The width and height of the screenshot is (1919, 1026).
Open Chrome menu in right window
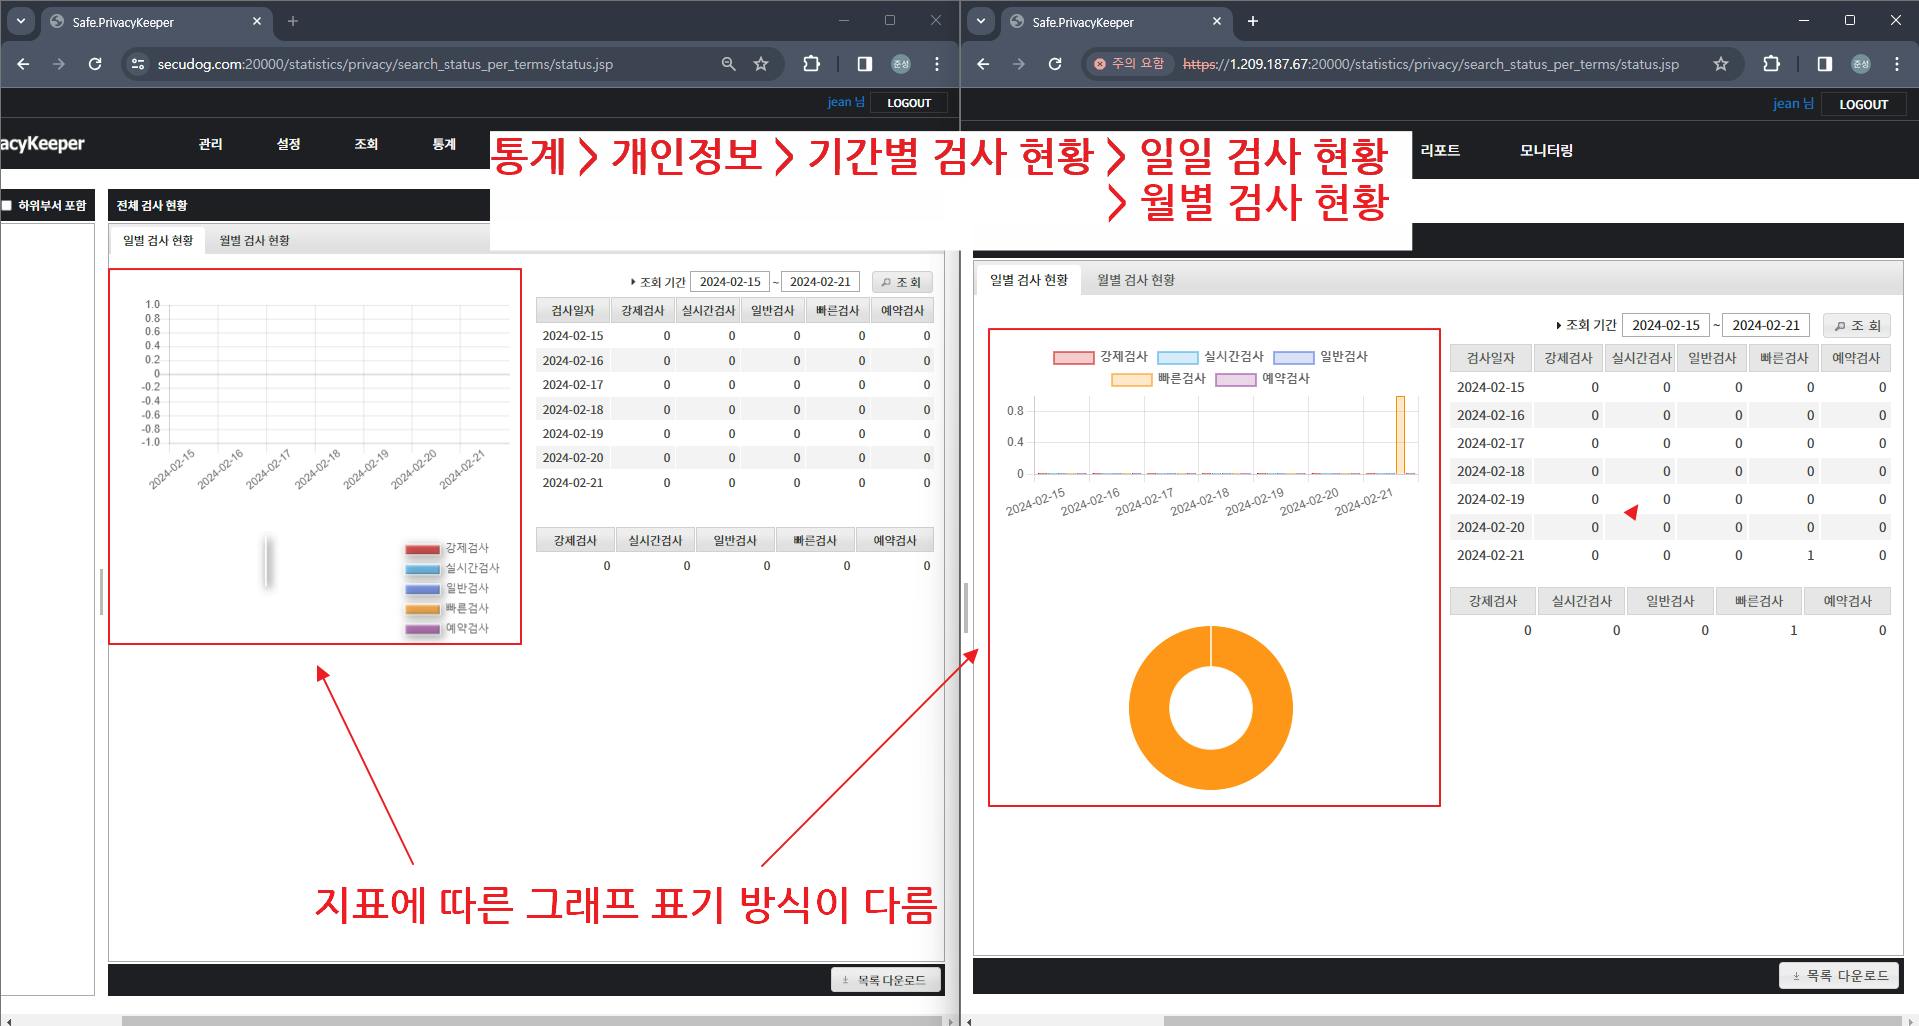click(x=1897, y=64)
